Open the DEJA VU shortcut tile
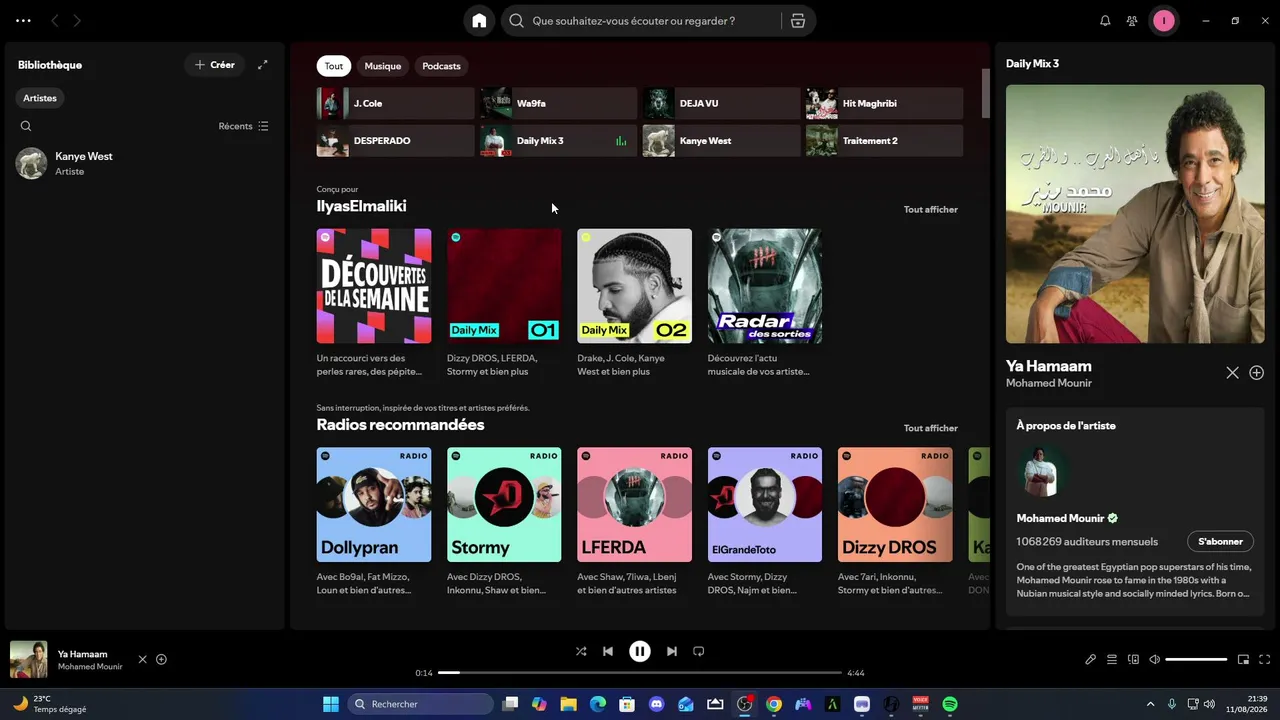Viewport: 1280px width, 720px height. click(x=722, y=103)
